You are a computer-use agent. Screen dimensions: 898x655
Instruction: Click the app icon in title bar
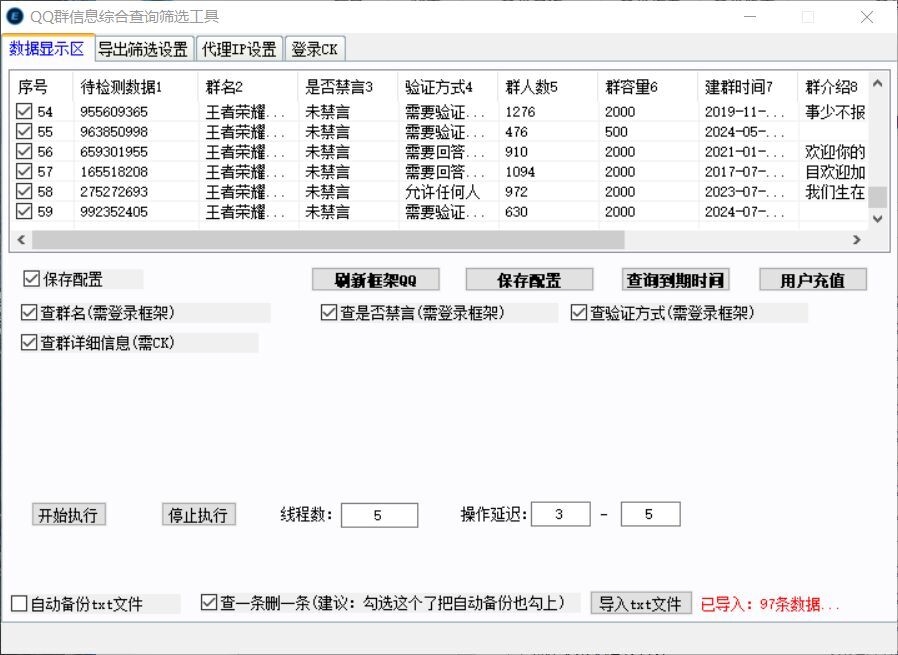point(14,16)
